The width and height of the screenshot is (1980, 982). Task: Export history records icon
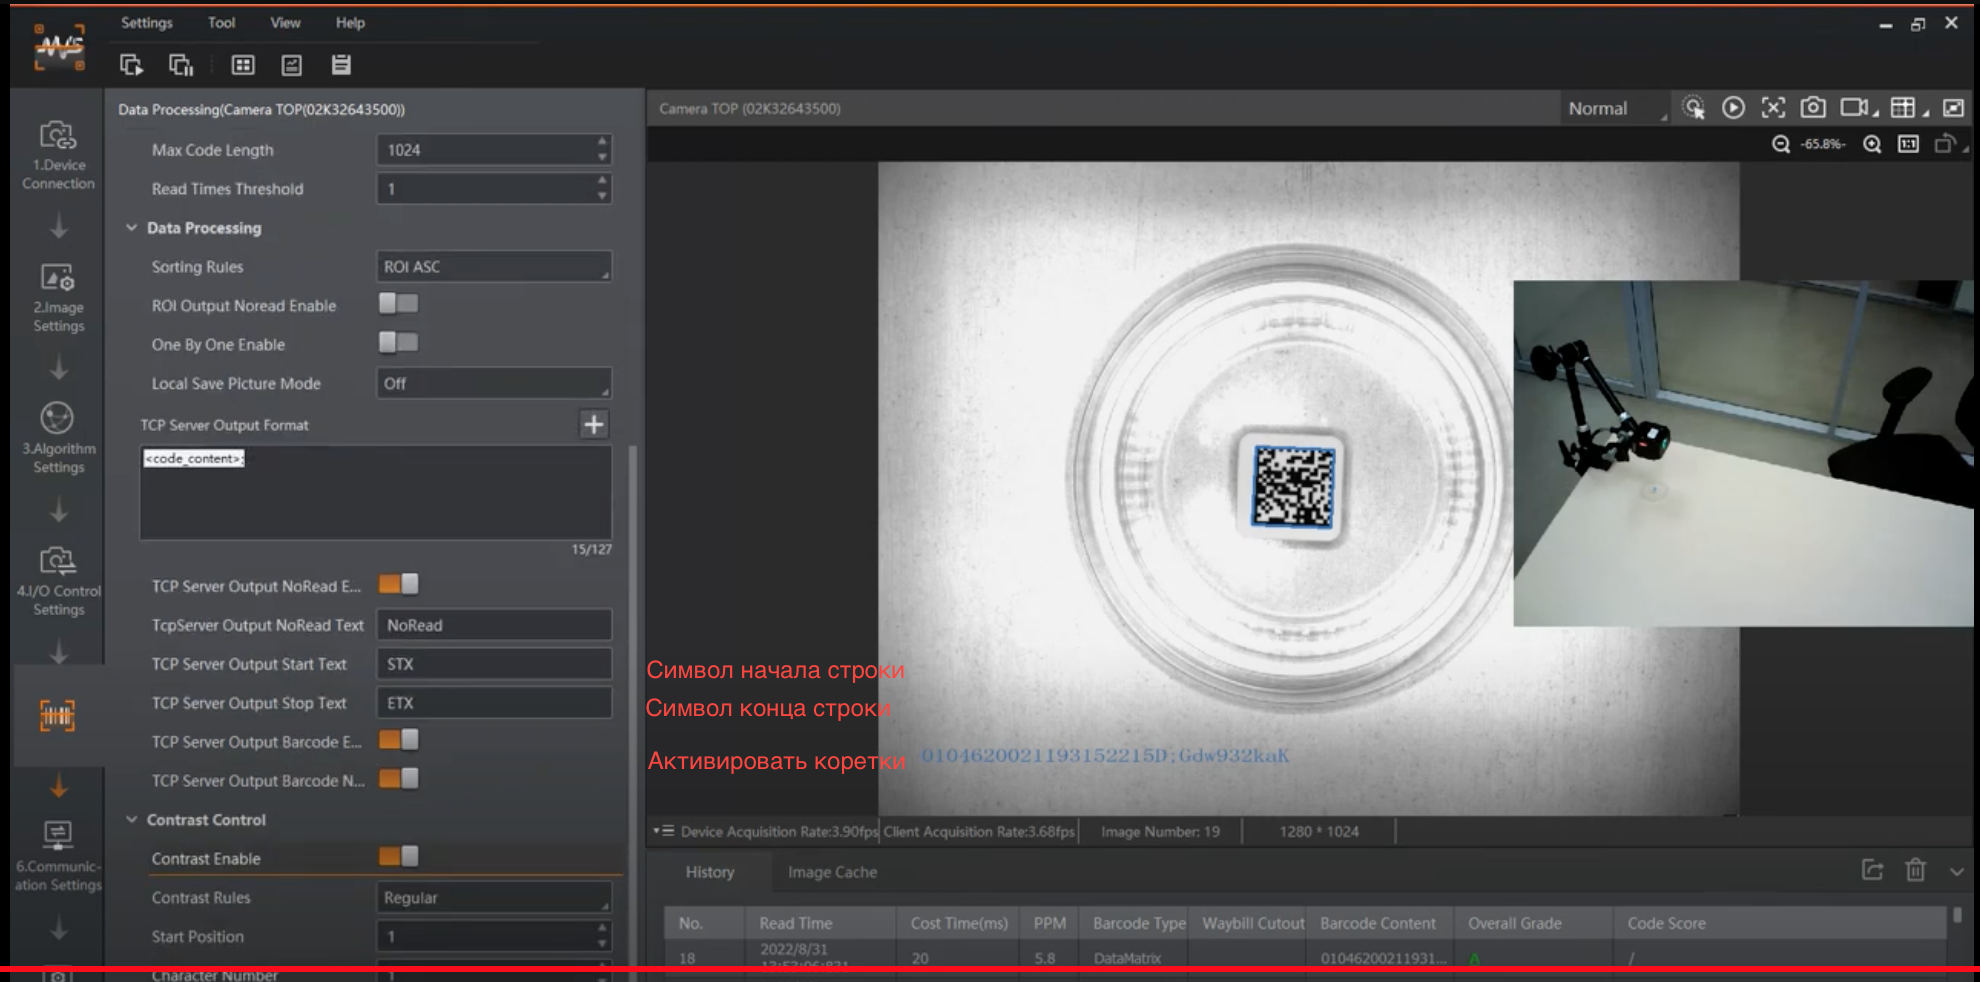coord(1872,870)
